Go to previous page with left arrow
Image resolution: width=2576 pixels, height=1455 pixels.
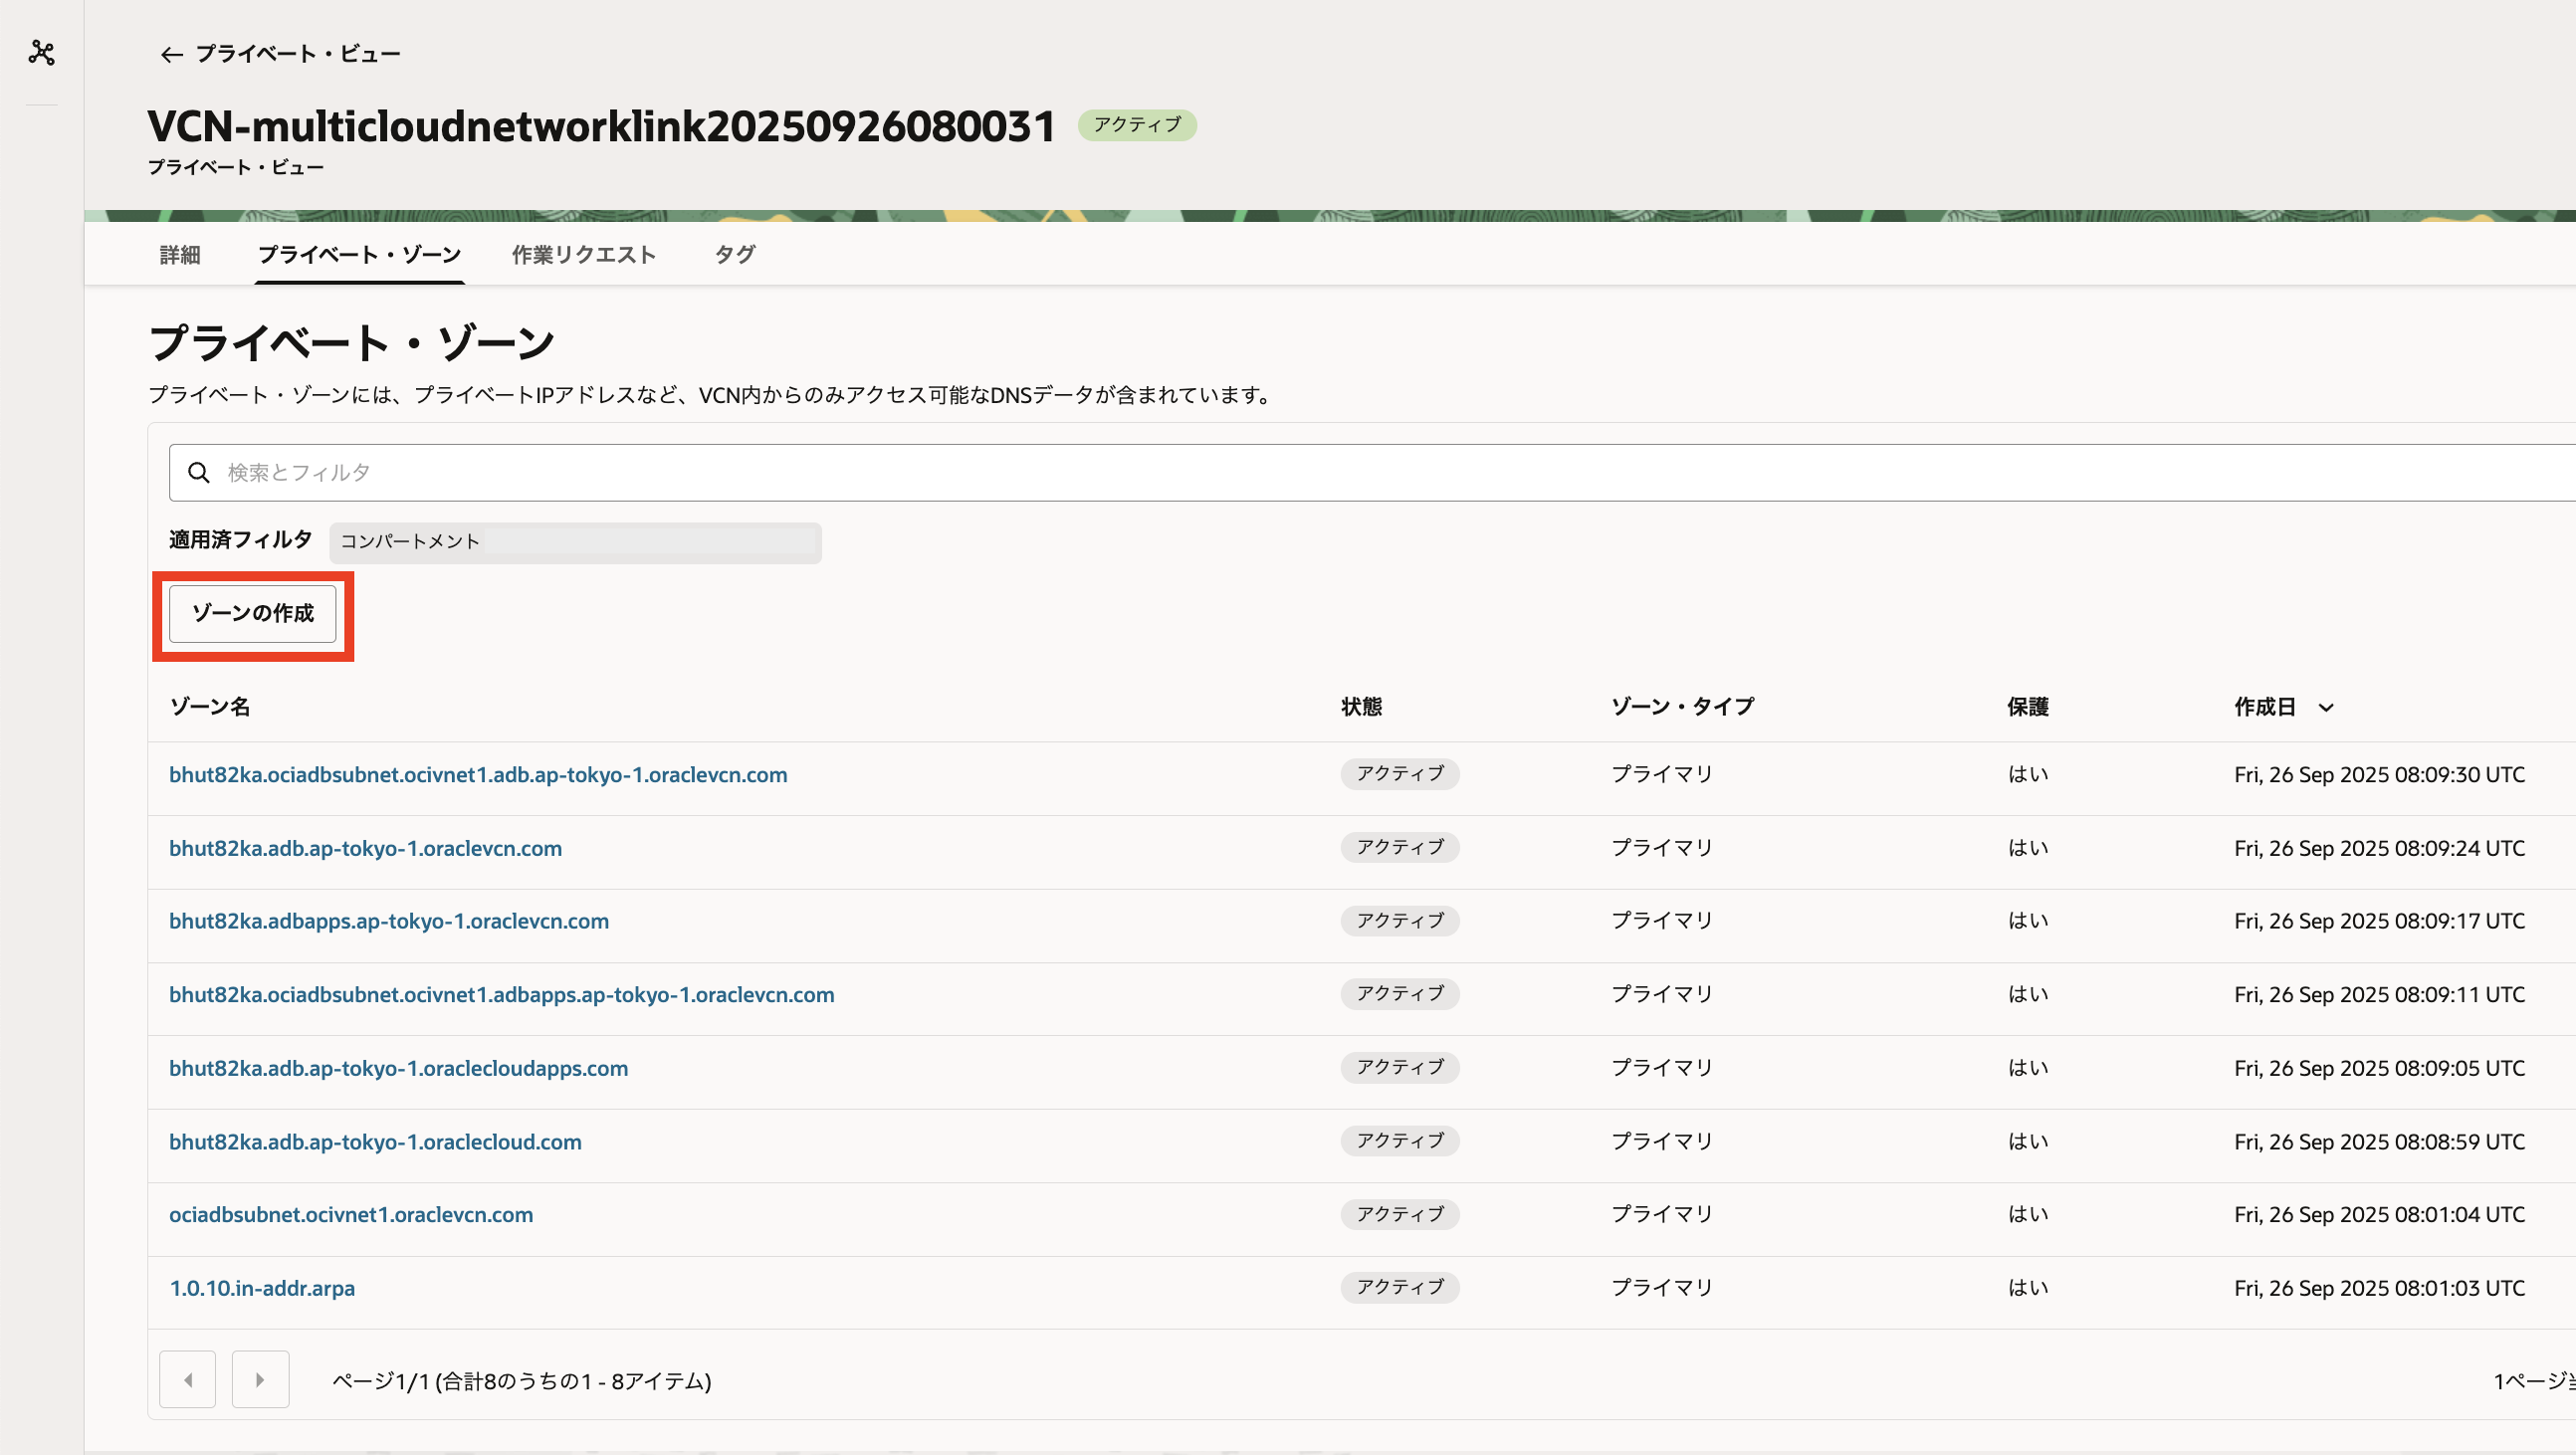[188, 1379]
